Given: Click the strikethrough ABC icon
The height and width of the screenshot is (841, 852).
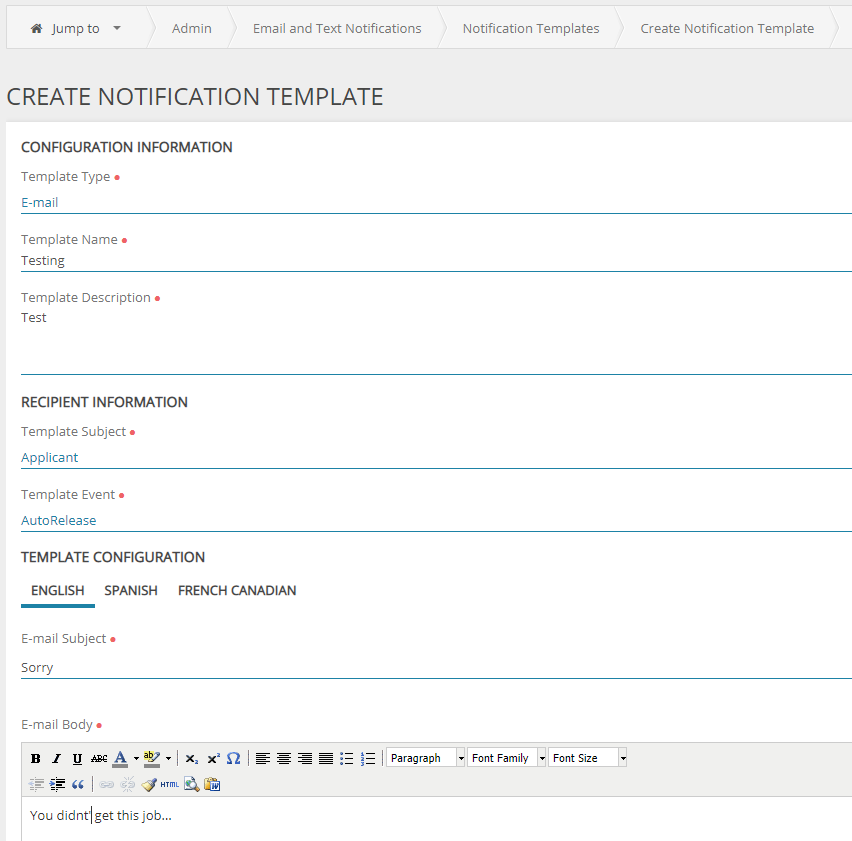Looking at the screenshot, I should 99,758.
